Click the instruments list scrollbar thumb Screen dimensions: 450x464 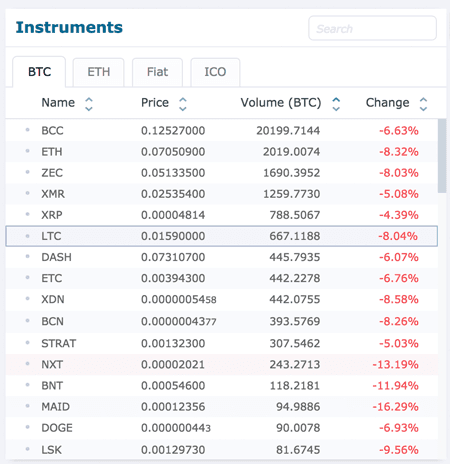click(442, 156)
